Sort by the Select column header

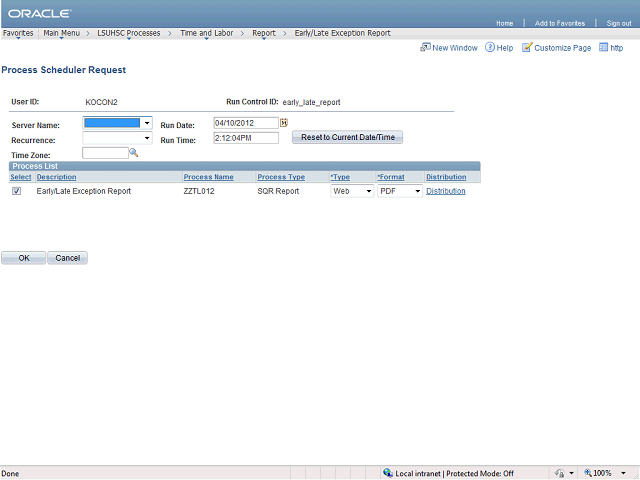21,177
